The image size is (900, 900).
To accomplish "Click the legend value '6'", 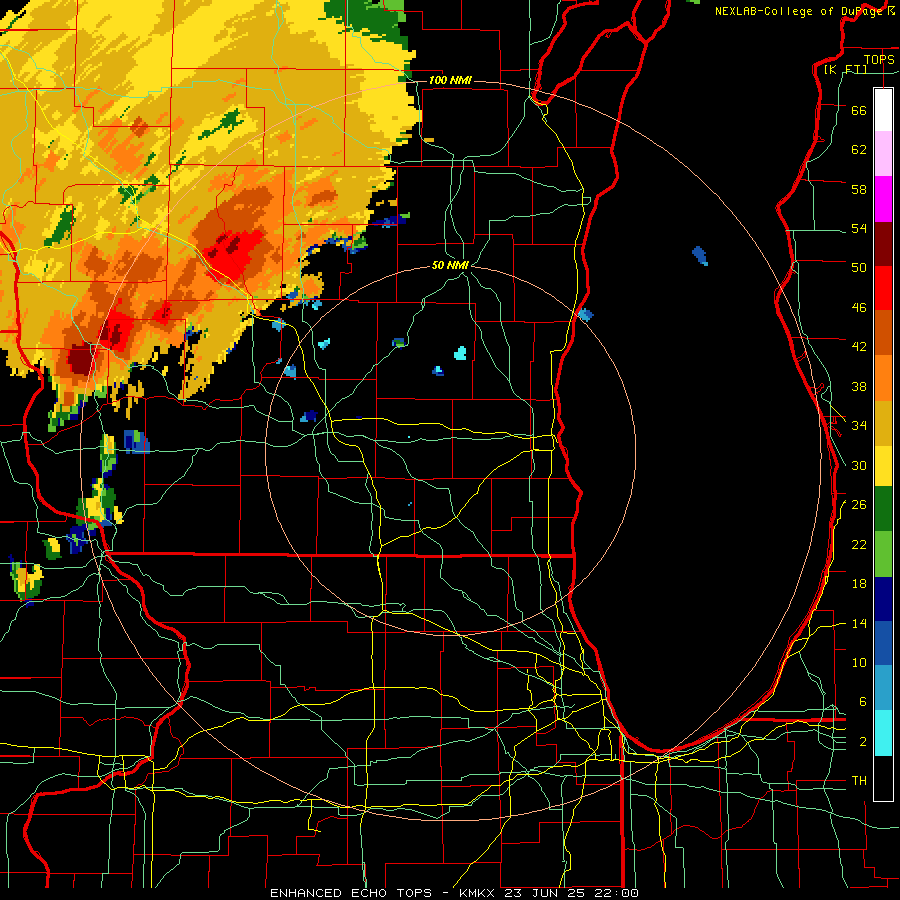I will (x=863, y=702).
